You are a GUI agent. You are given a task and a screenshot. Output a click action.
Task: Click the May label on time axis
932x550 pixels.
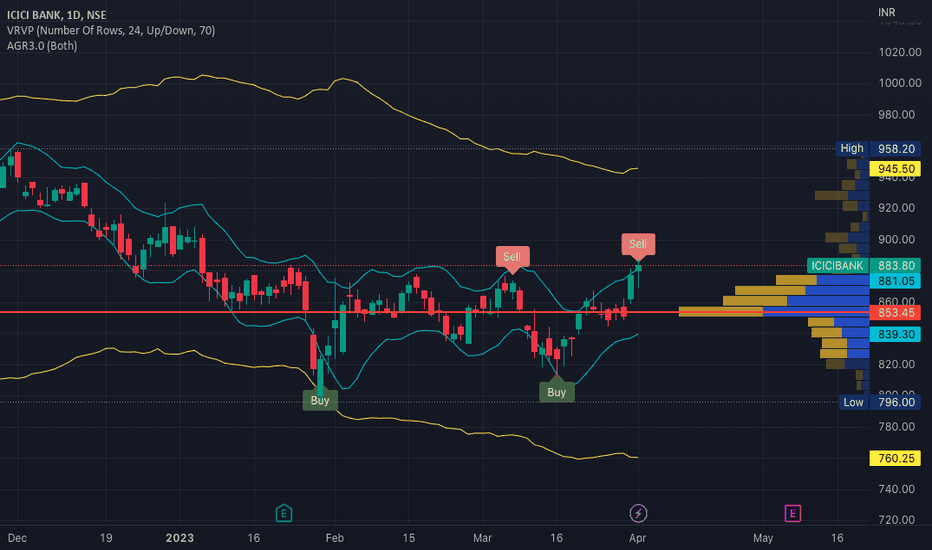[763, 538]
